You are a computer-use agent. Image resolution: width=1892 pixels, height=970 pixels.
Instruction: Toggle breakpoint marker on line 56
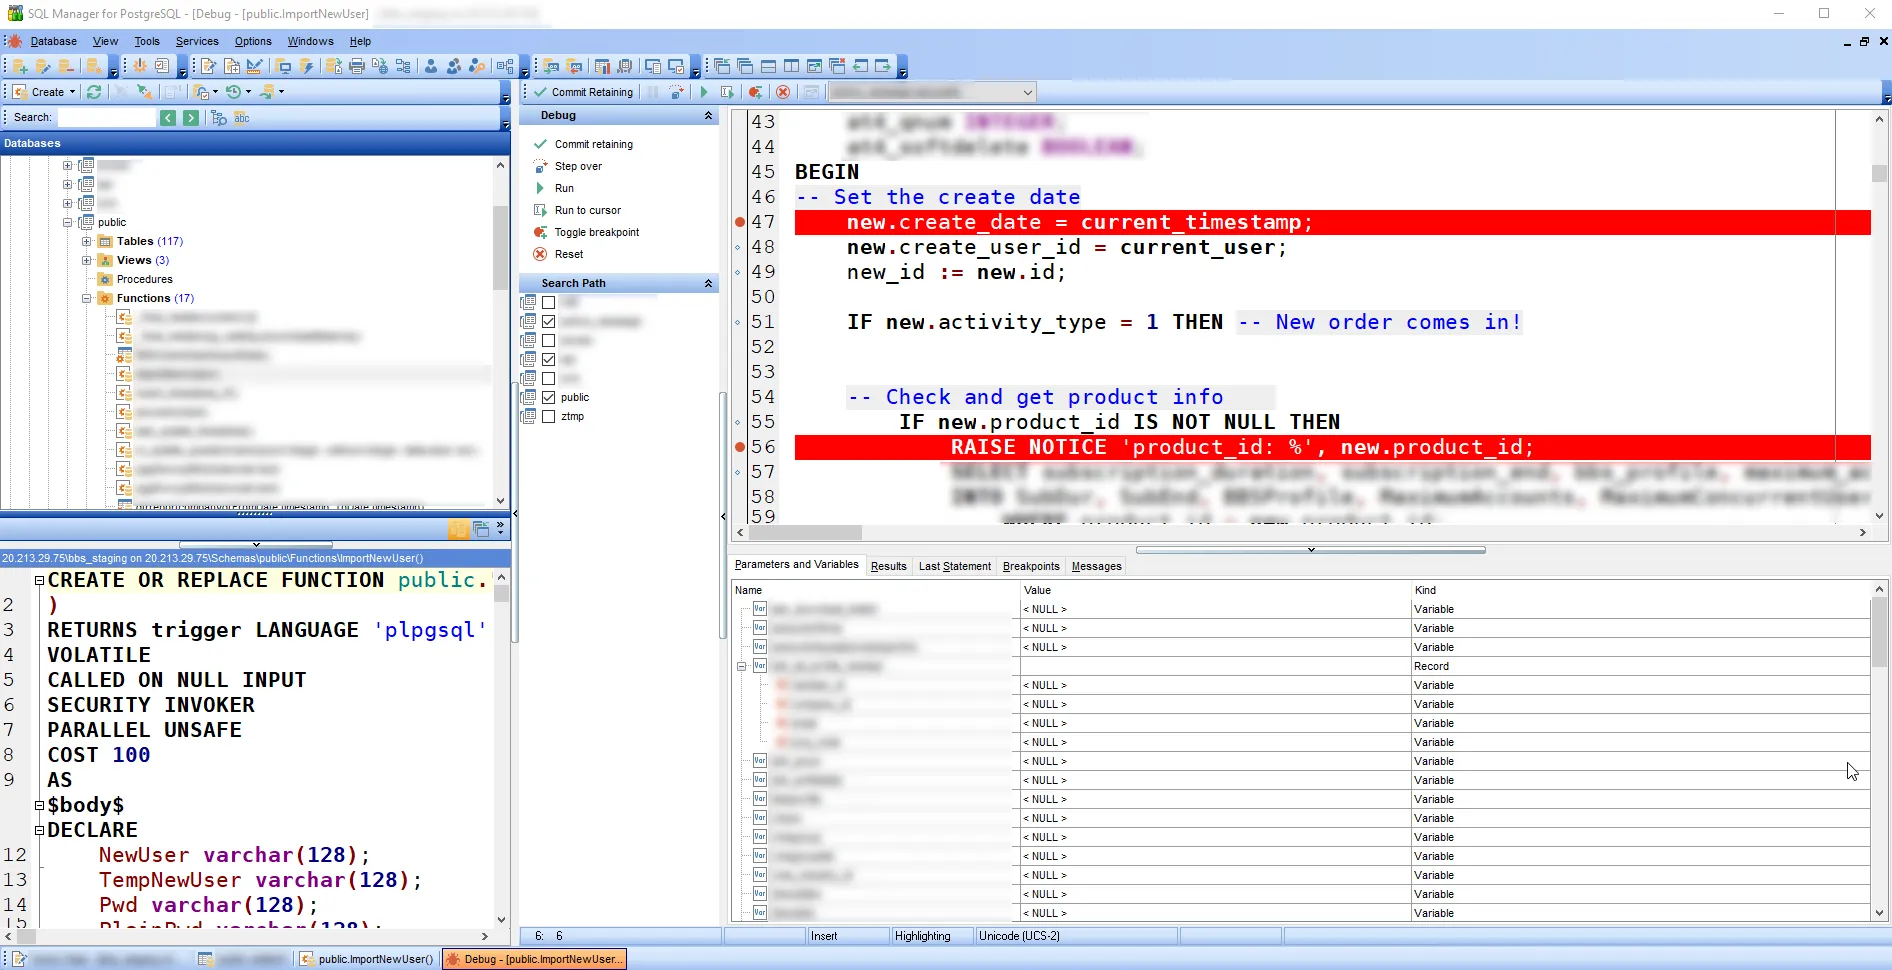coord(740,447)
